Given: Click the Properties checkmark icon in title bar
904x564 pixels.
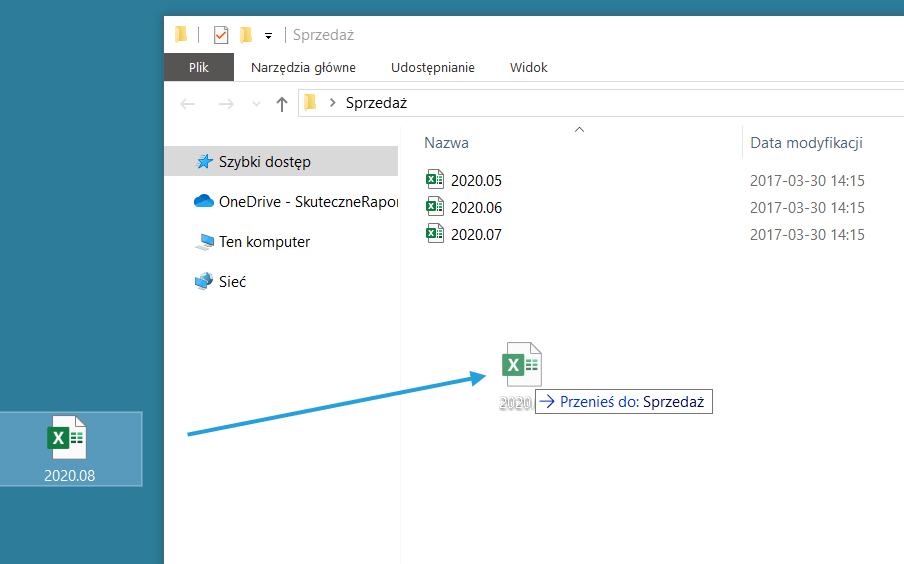Looking at the screenshot, I should pyautogui.click(x=221, y=35).
